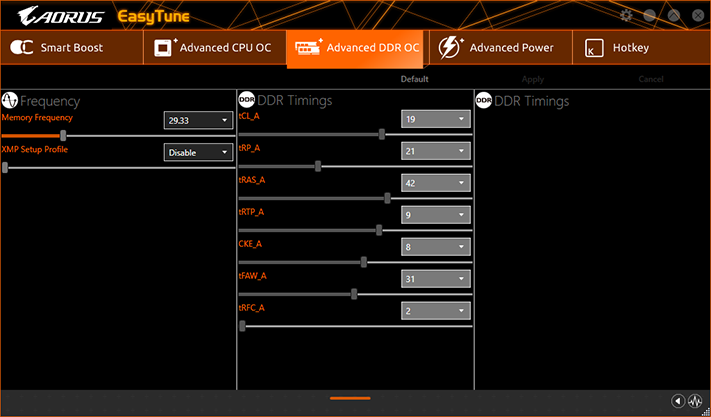
Task: Click the left arrow icon at bottom
Action: tap(678, 401)
